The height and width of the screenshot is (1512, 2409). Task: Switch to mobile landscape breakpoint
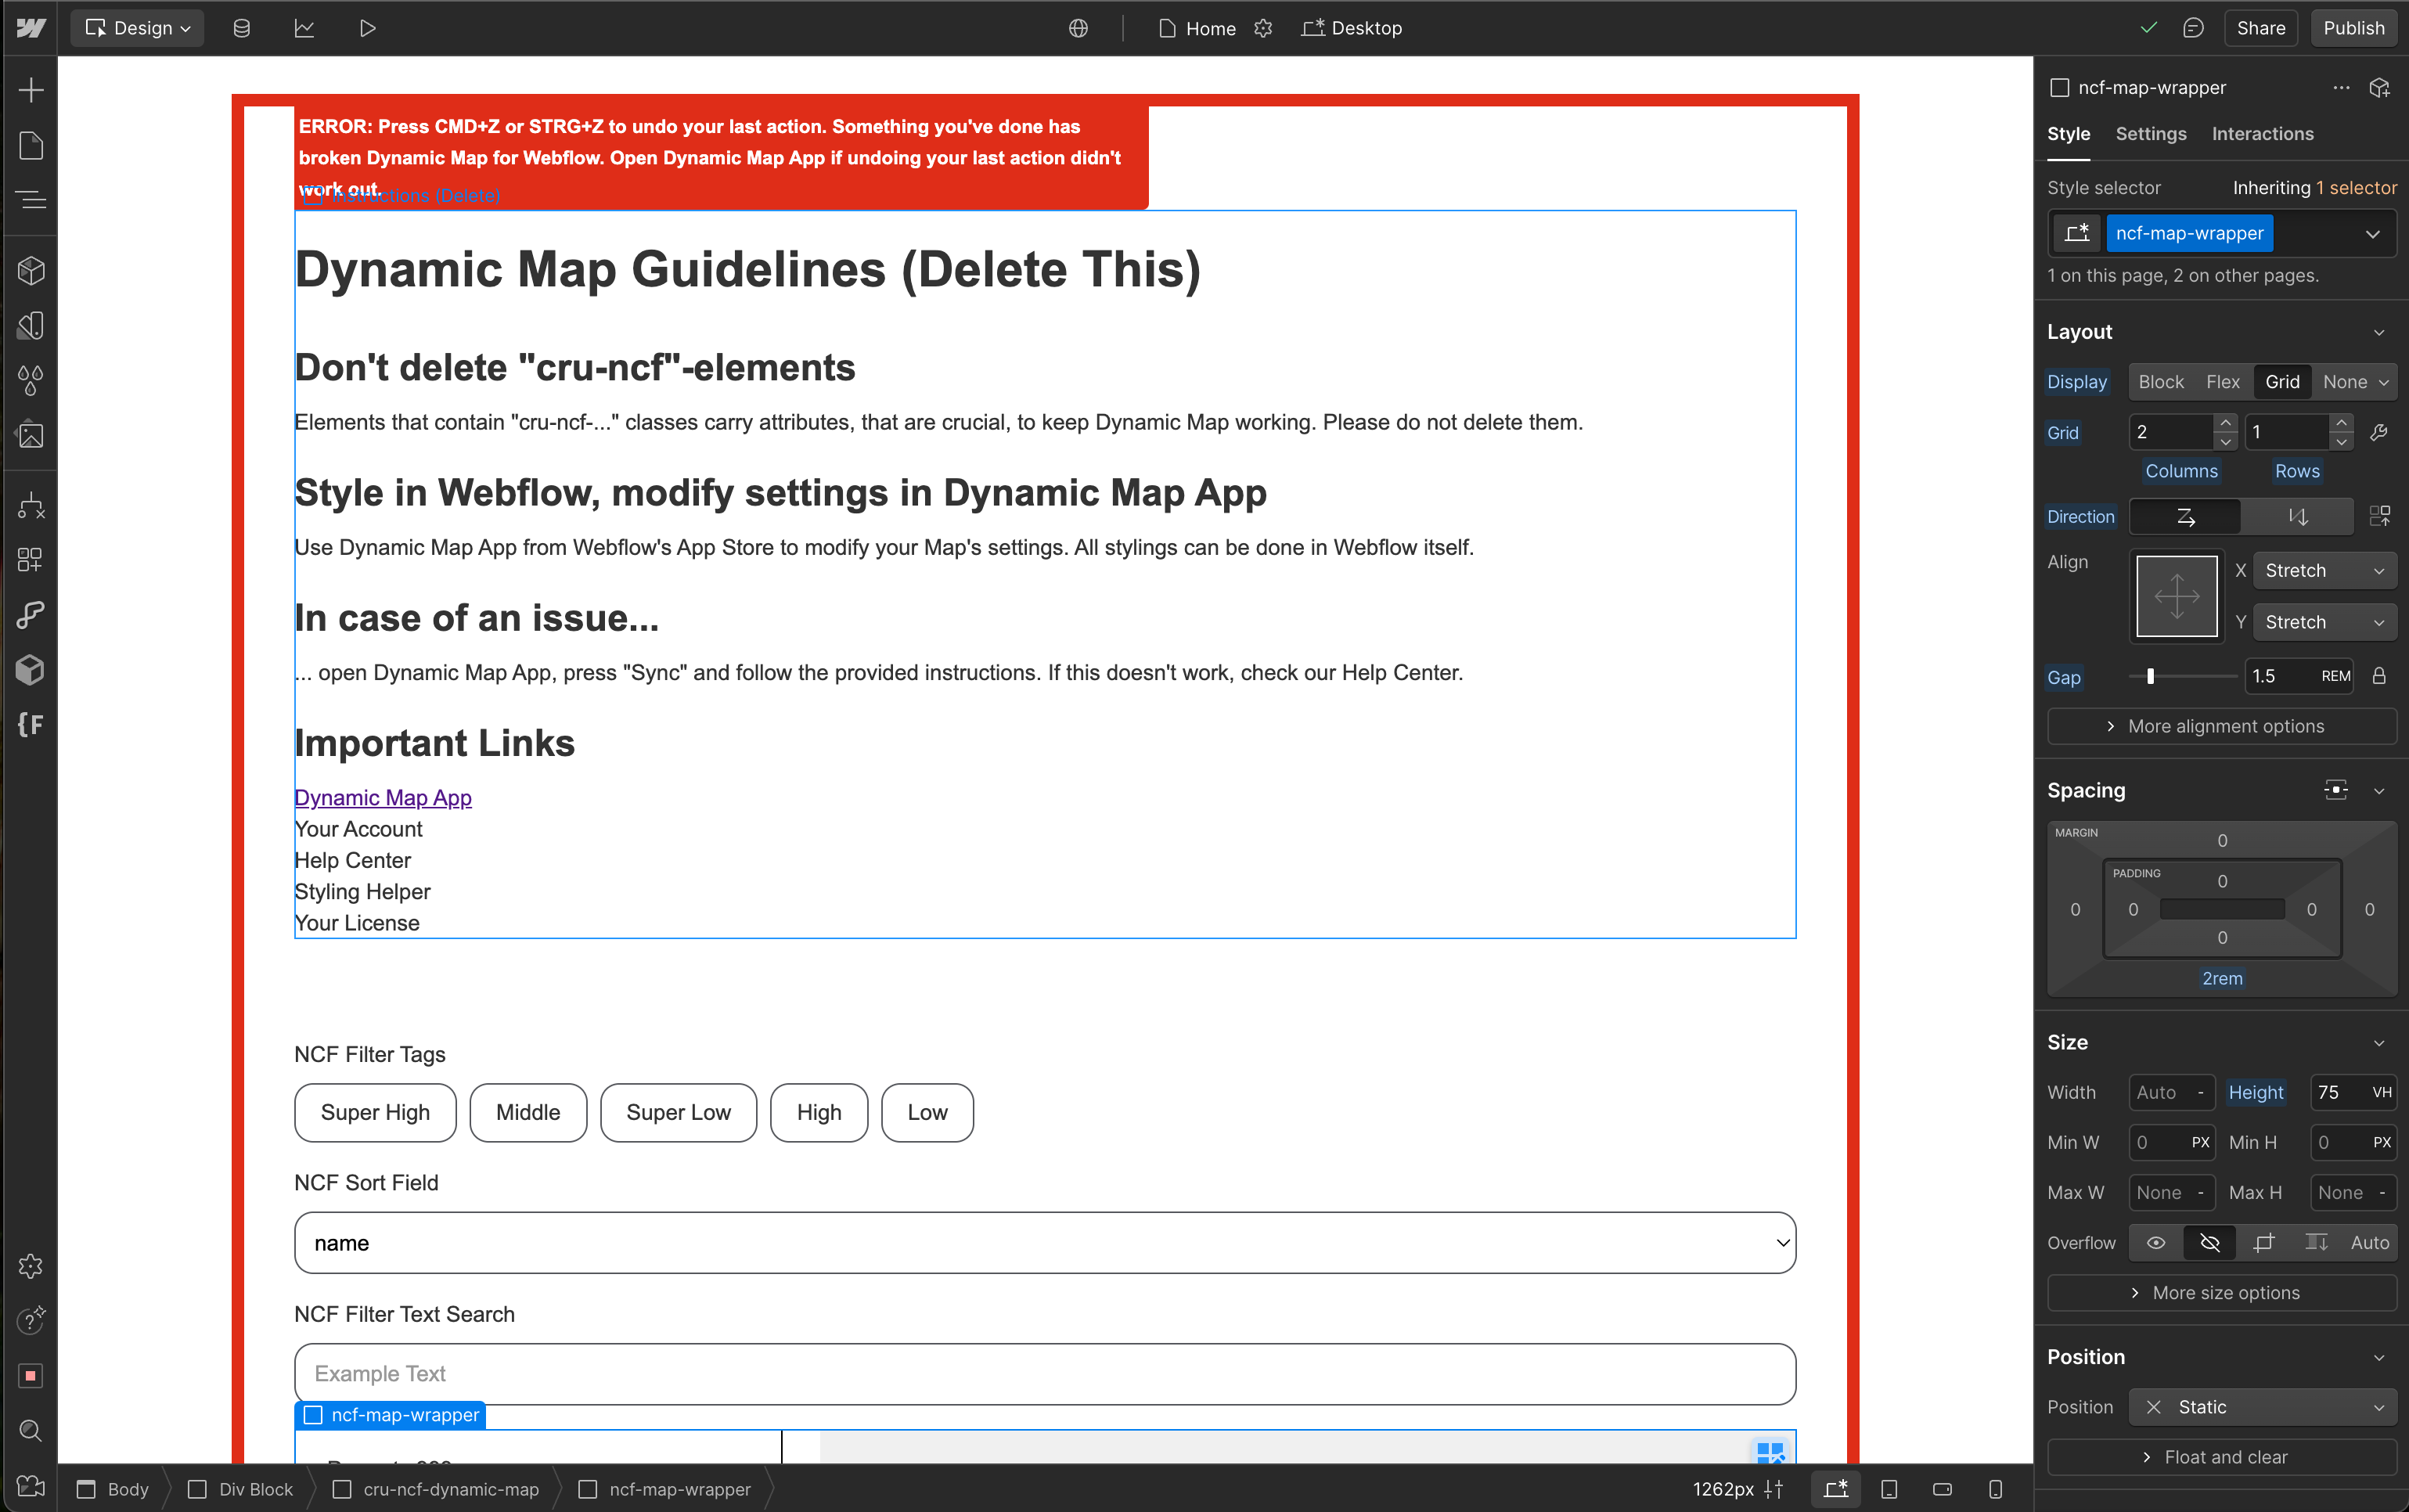pyautogui.click(x=1942, y=1489)
